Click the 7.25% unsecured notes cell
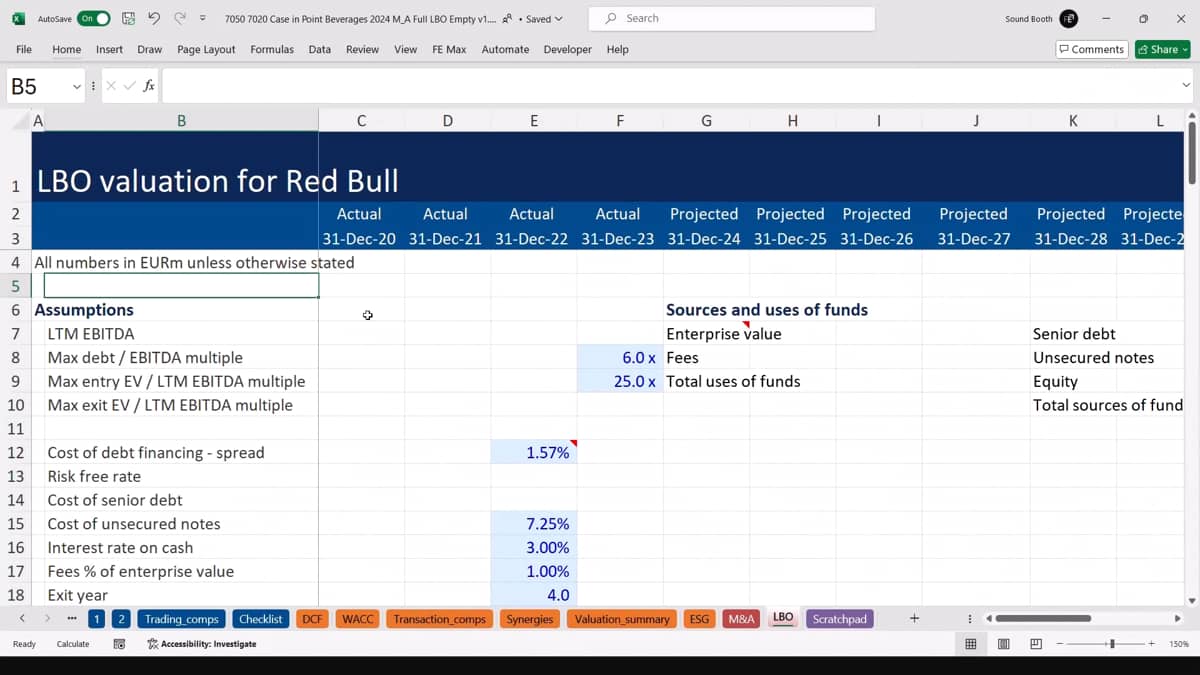Image resolution: width=1200 pixels, height=675 pixels. coord(534,524)
